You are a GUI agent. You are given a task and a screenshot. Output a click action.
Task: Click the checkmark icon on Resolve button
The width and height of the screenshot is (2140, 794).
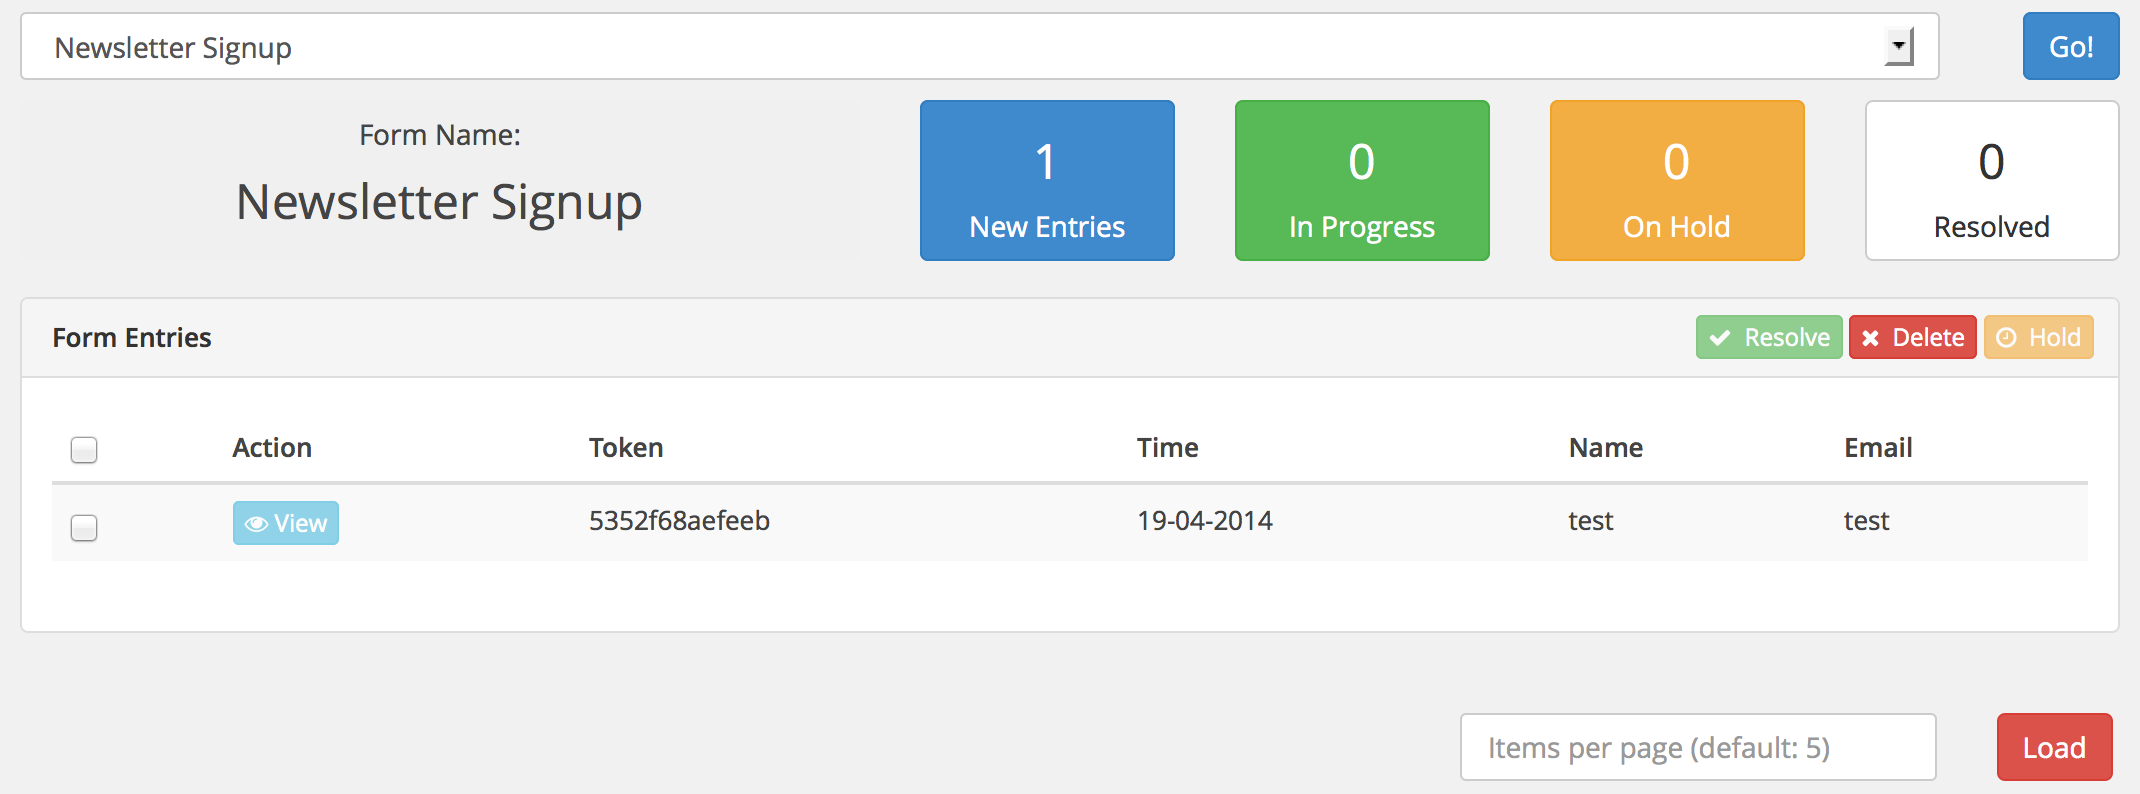tap(1720, 338)
